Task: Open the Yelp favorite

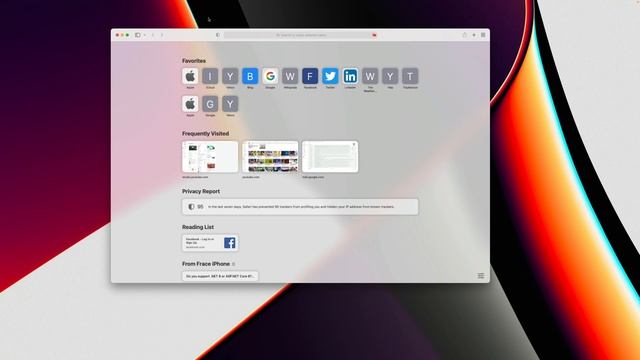Action: pyautogui.click(x=390, y=76)
